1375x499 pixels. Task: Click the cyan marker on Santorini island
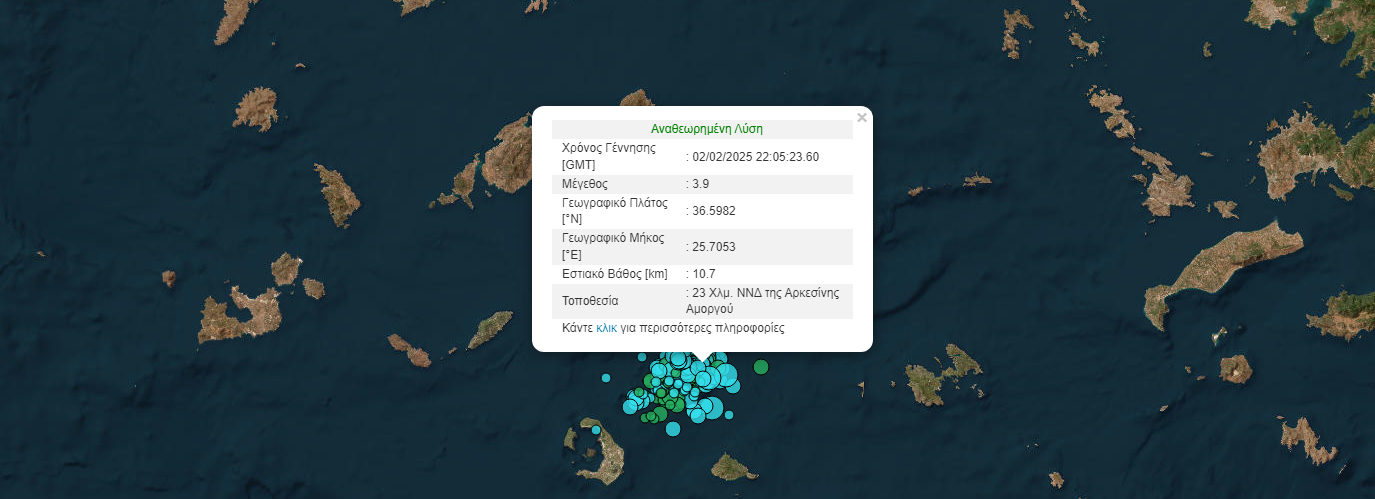(596, 430)
